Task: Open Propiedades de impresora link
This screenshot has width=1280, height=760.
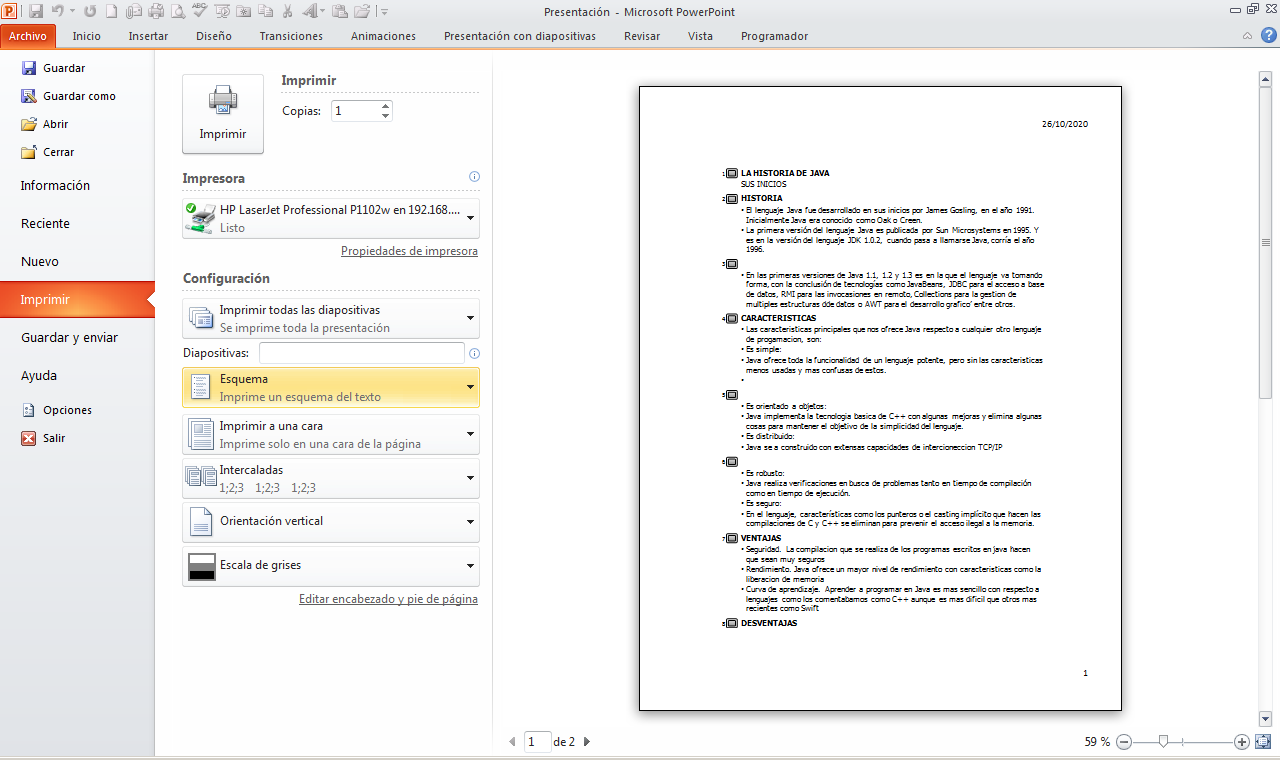Action: [409, 251]
